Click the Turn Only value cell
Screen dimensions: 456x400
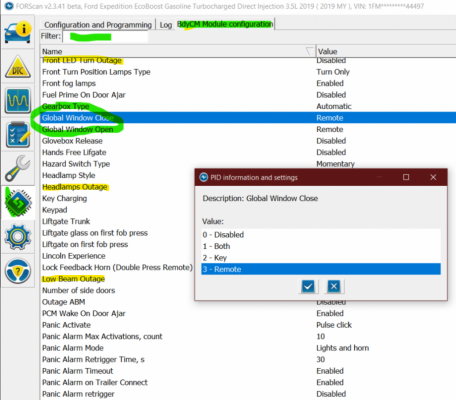[333, 72]
